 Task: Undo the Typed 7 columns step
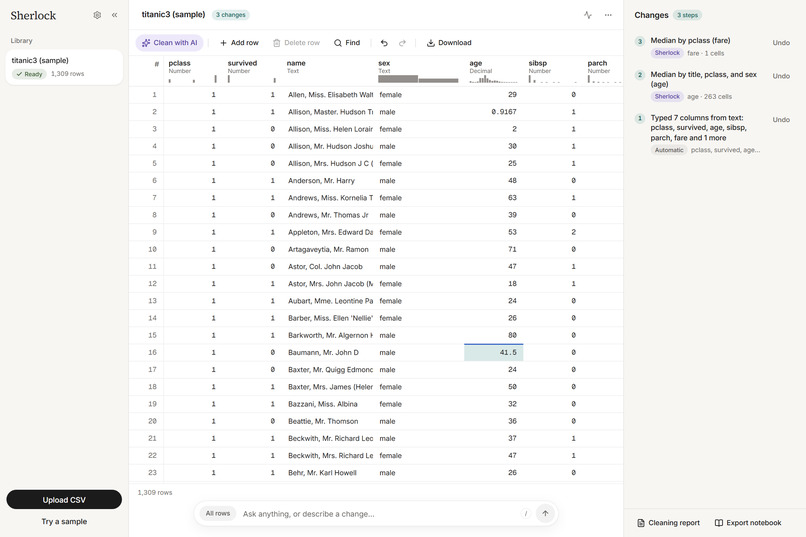click(781, 120)
